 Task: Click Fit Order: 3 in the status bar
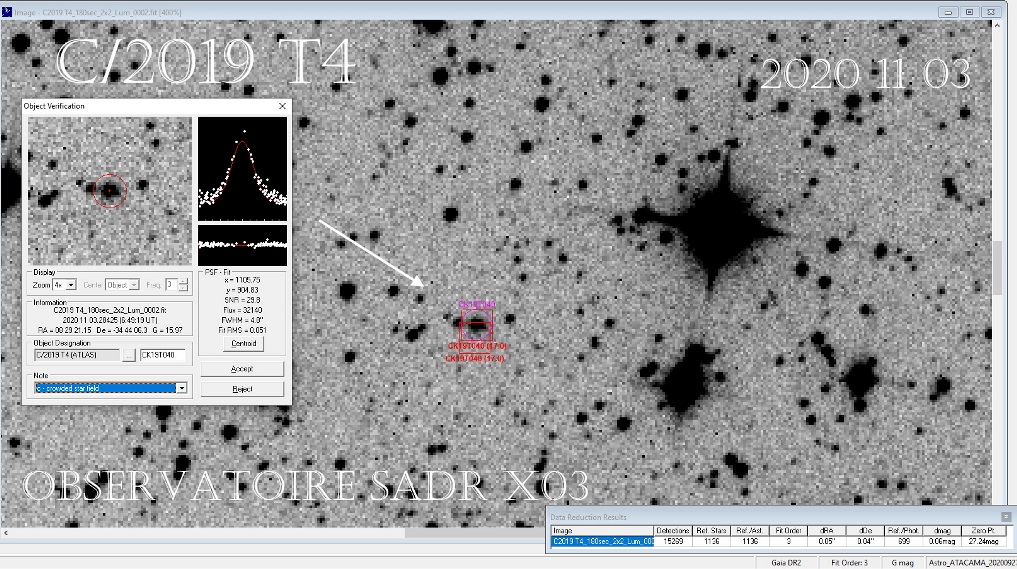849,563
